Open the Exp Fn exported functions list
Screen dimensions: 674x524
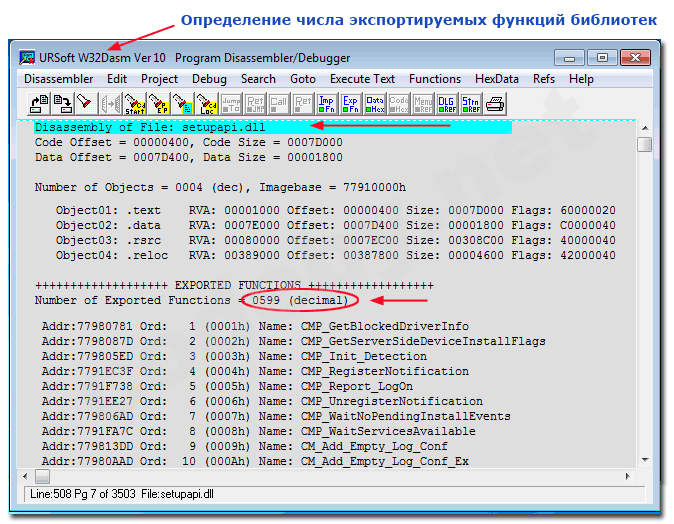[351, 104]
